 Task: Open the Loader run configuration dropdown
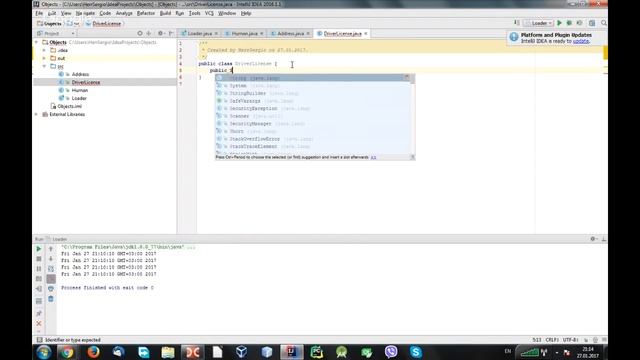pyautogui.click(x=538, y=23)
